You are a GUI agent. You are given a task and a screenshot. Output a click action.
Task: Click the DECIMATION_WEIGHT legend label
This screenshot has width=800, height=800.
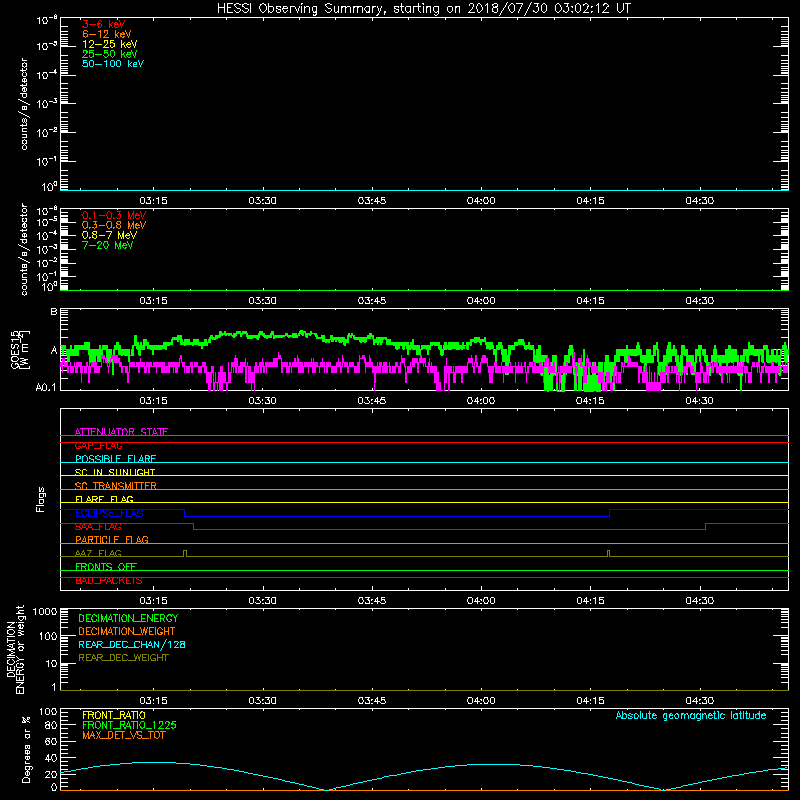point(127,631)
